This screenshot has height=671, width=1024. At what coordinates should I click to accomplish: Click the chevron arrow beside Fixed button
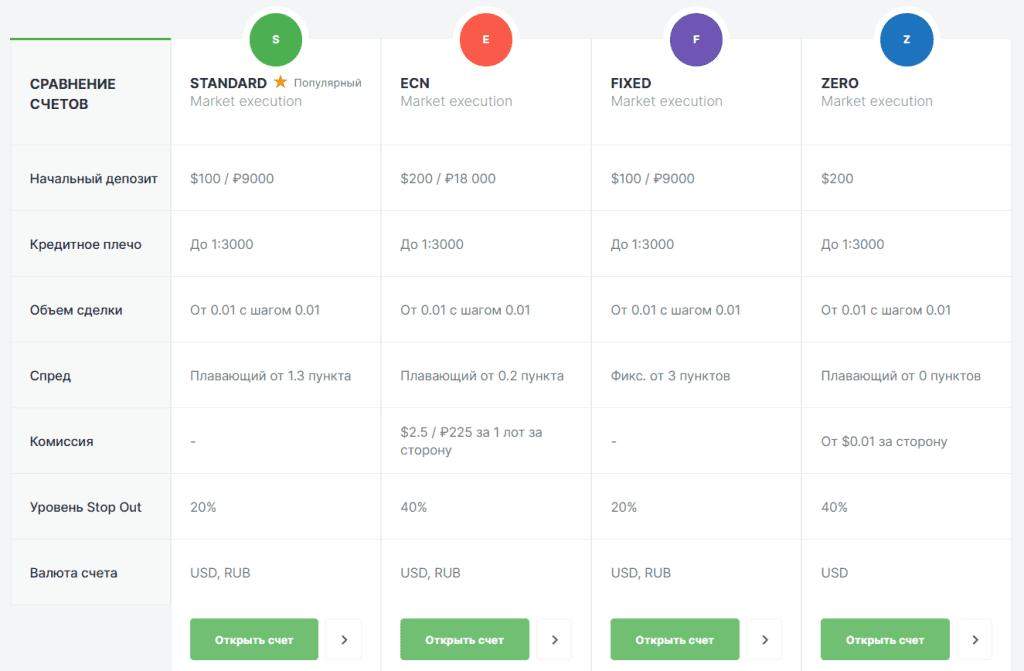pos(764,640)
